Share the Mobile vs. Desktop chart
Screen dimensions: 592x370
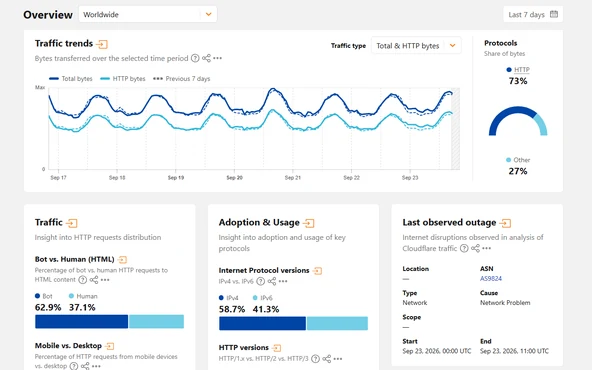coord(85,366)
